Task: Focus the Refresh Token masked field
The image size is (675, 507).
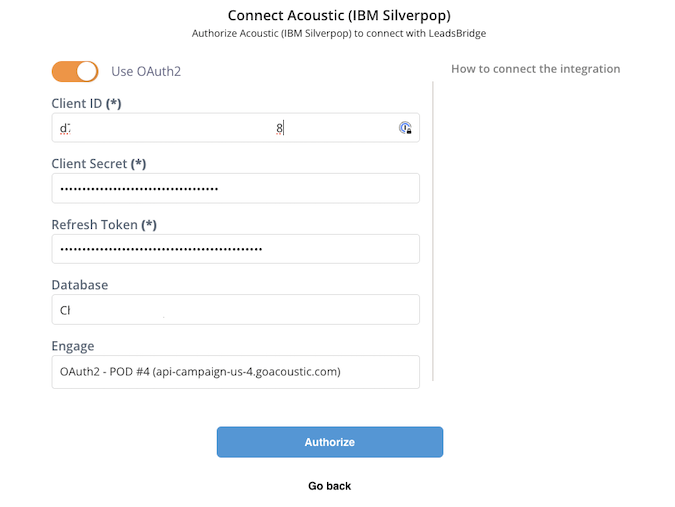Action: (235, 249)
